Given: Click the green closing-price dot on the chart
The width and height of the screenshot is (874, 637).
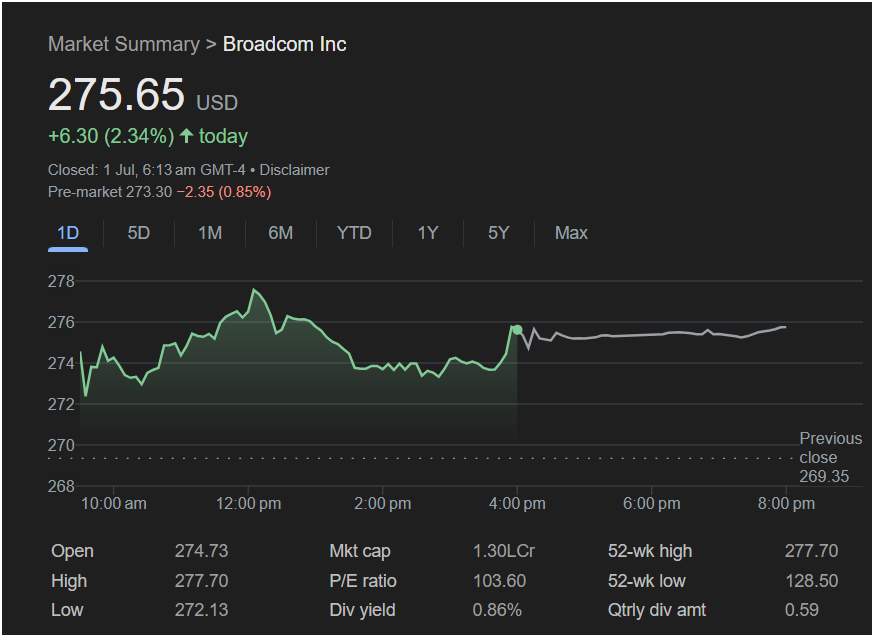Looking at the screenshot, I should pos(517,330).
